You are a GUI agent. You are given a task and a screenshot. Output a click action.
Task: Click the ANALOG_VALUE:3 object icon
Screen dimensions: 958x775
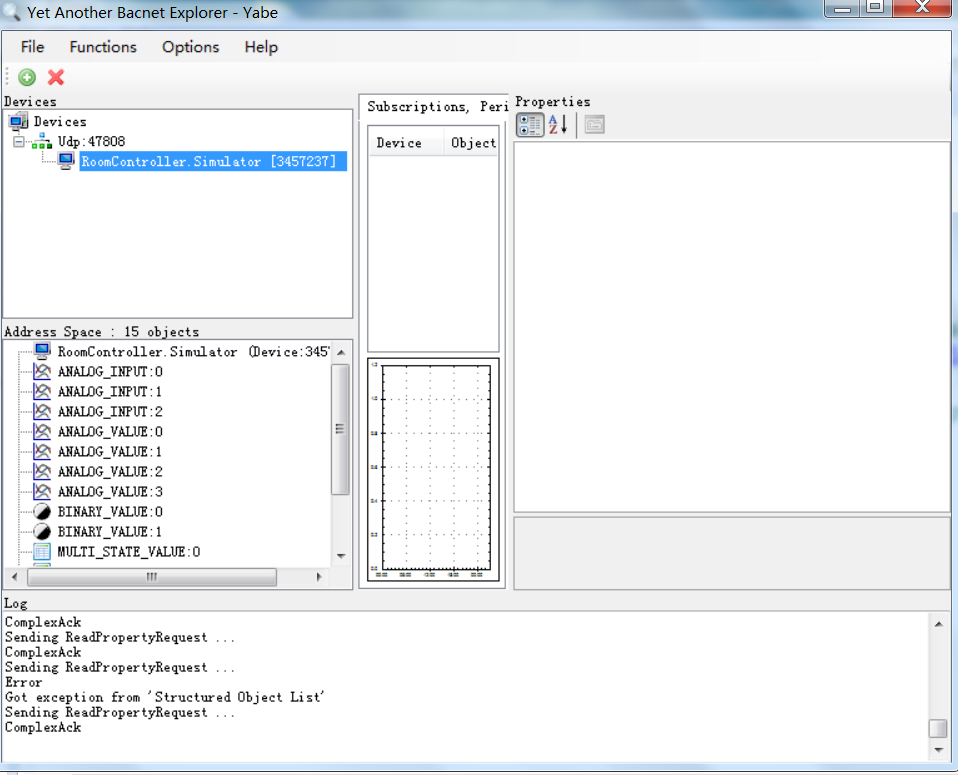[41, 491]
